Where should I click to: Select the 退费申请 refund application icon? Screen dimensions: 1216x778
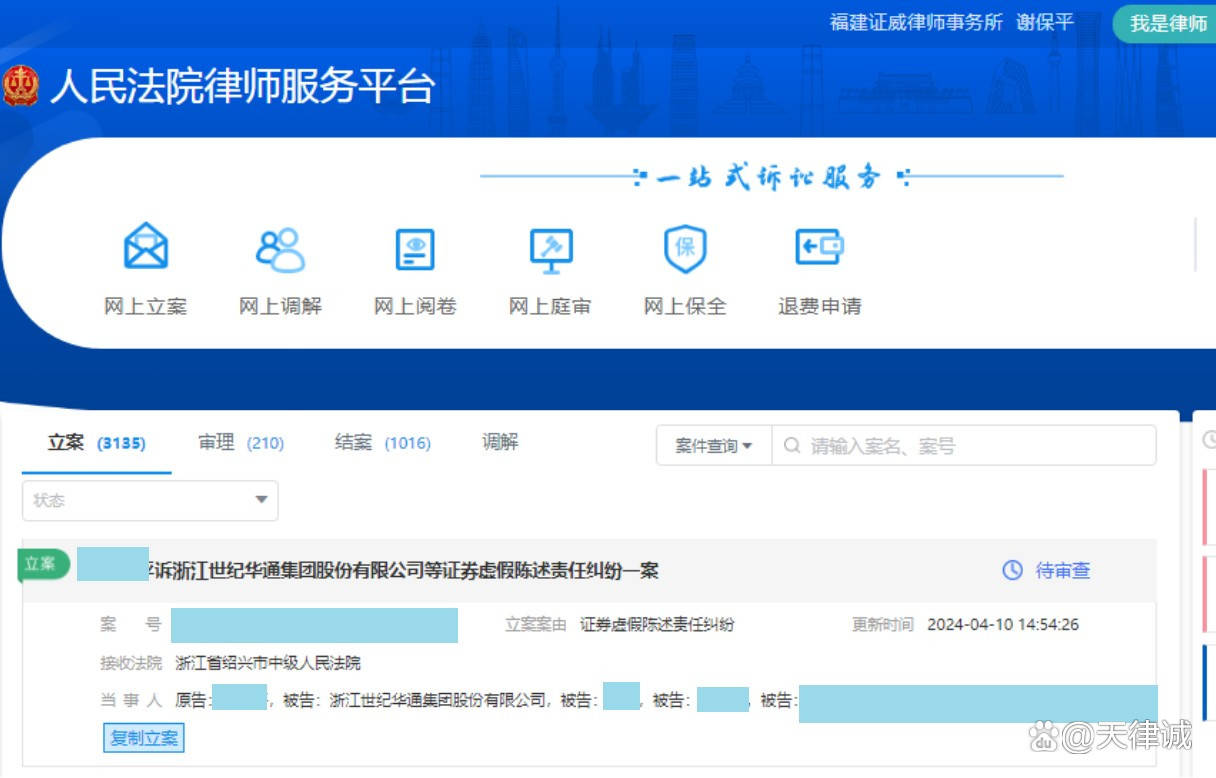point(818,248)
